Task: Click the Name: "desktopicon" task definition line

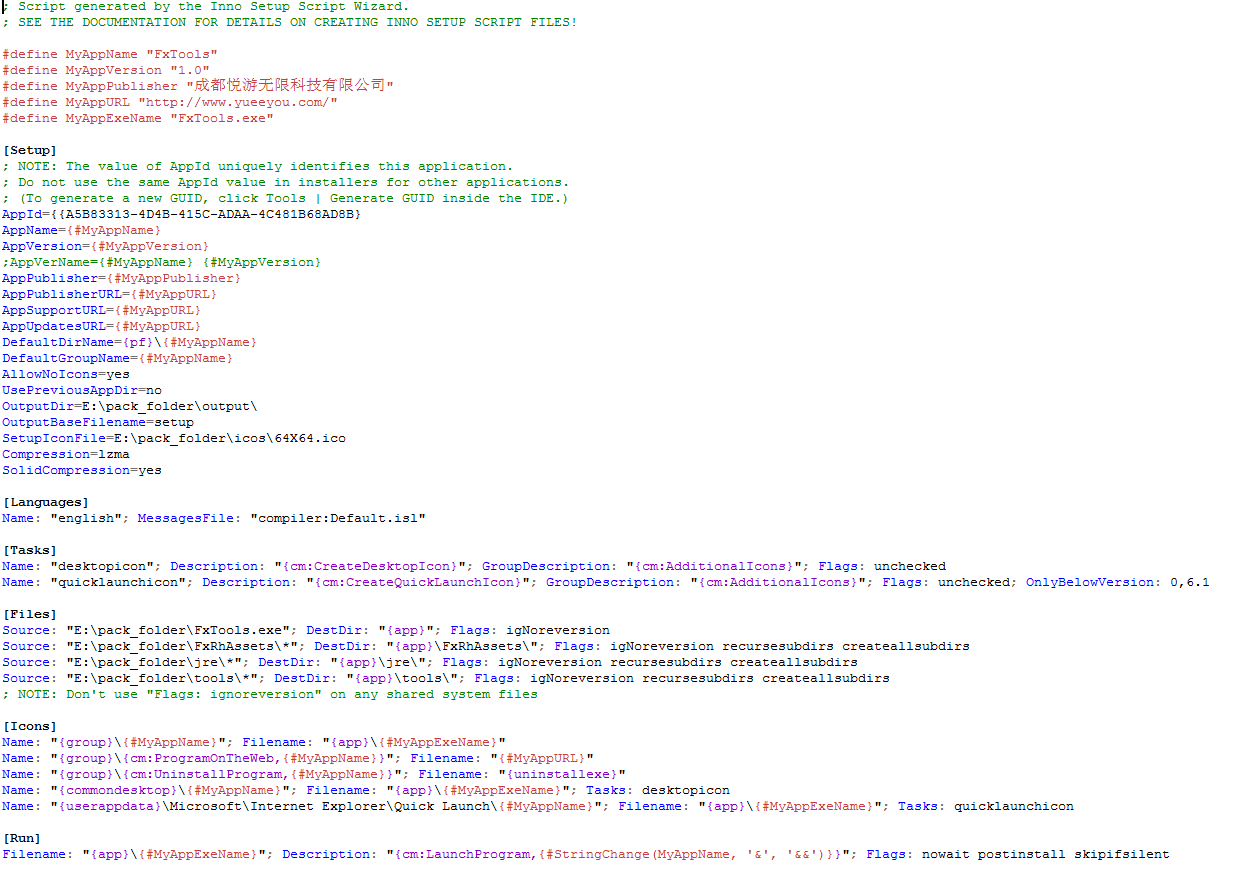Action: 474,566
